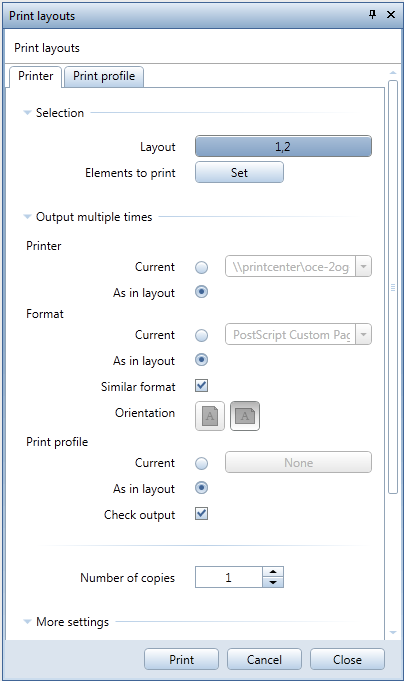
Task: Collapse the Selection section
Action: click(x=27, y=112)
